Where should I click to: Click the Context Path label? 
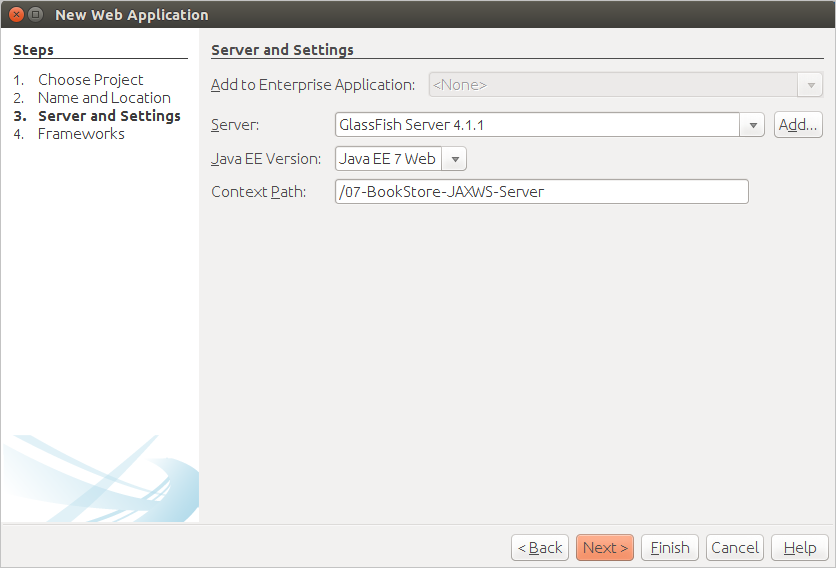tap(259, 191)
